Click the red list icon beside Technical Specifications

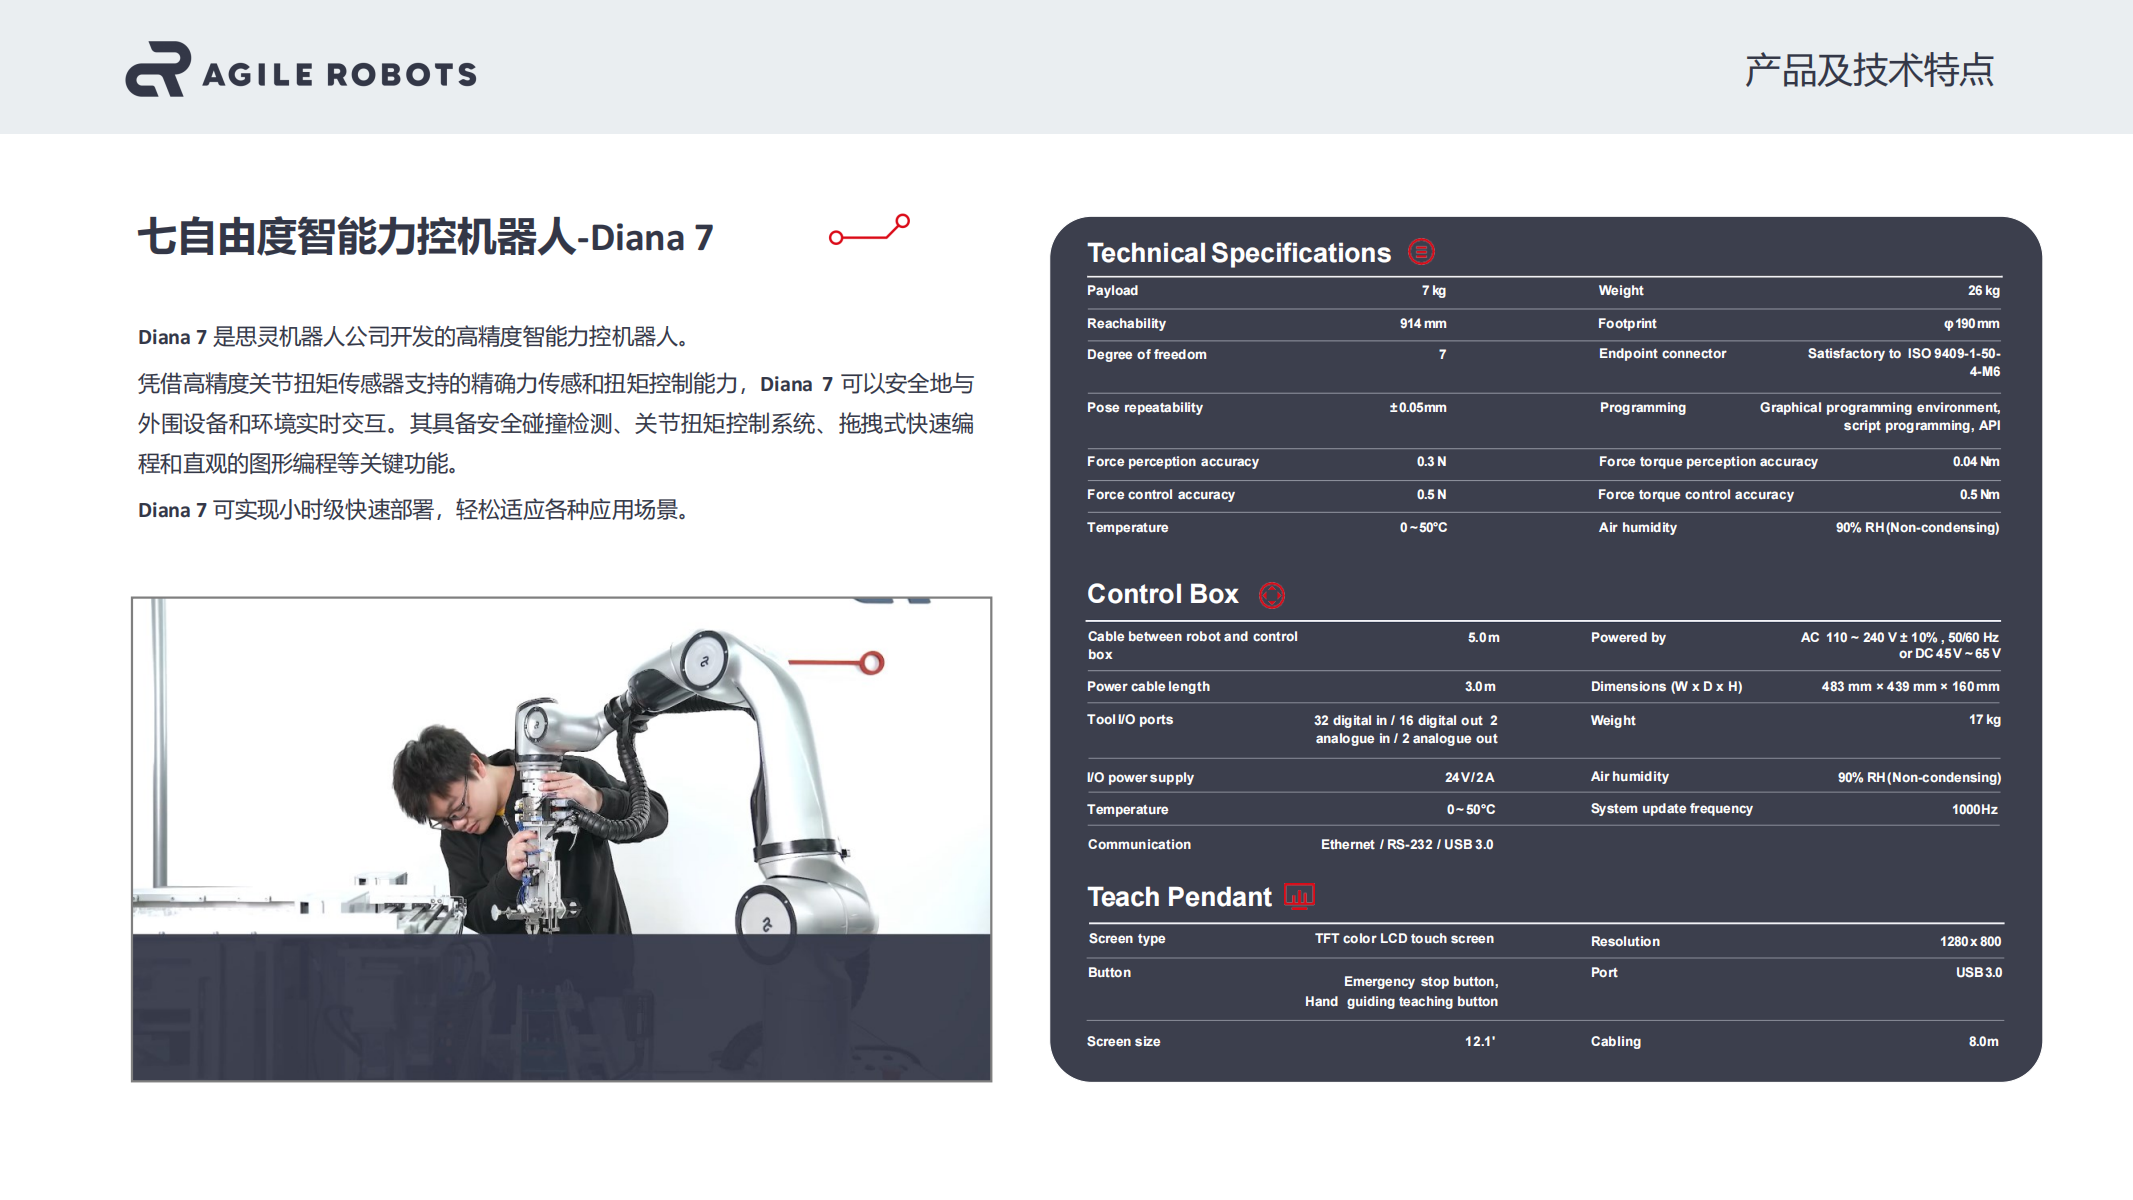[x=1421, y=252]
